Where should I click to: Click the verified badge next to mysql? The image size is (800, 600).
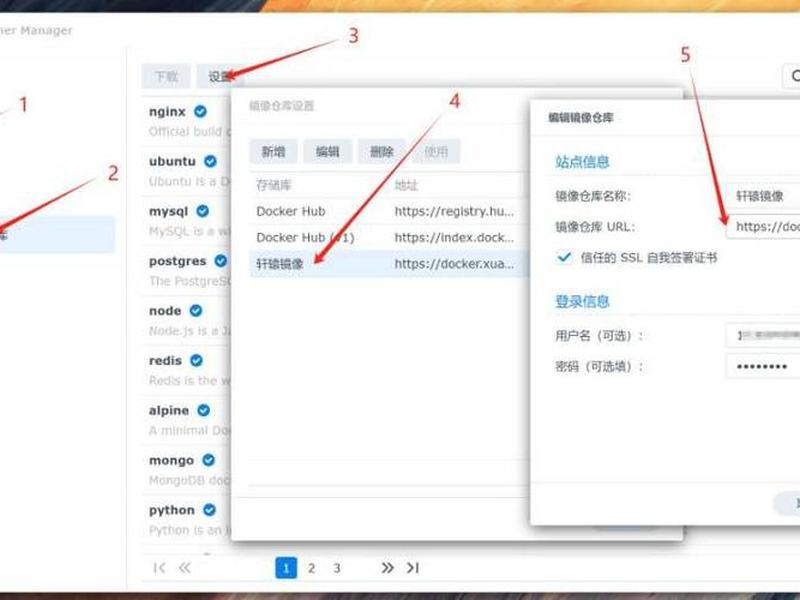[x=203, y=211]
